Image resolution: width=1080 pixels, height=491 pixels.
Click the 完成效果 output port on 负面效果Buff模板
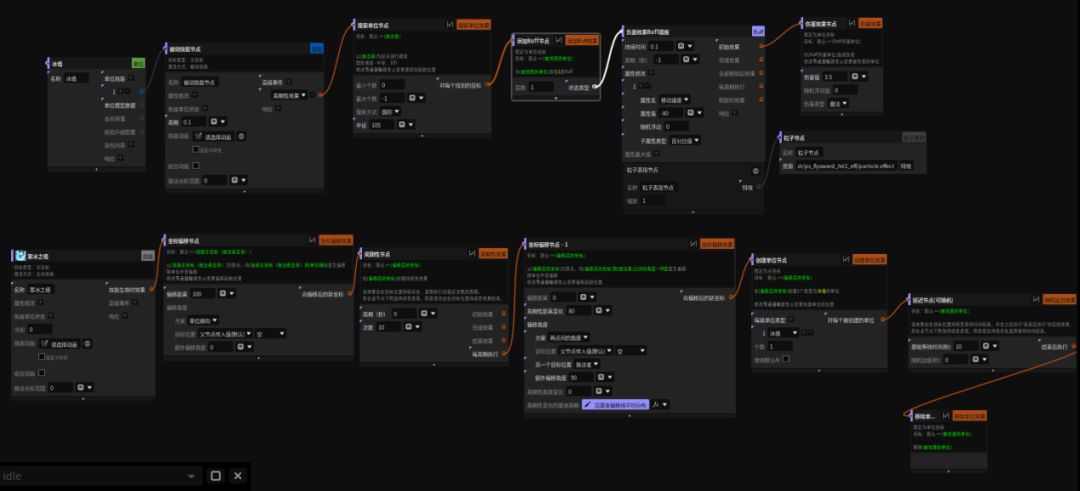[x=761, y=60]
